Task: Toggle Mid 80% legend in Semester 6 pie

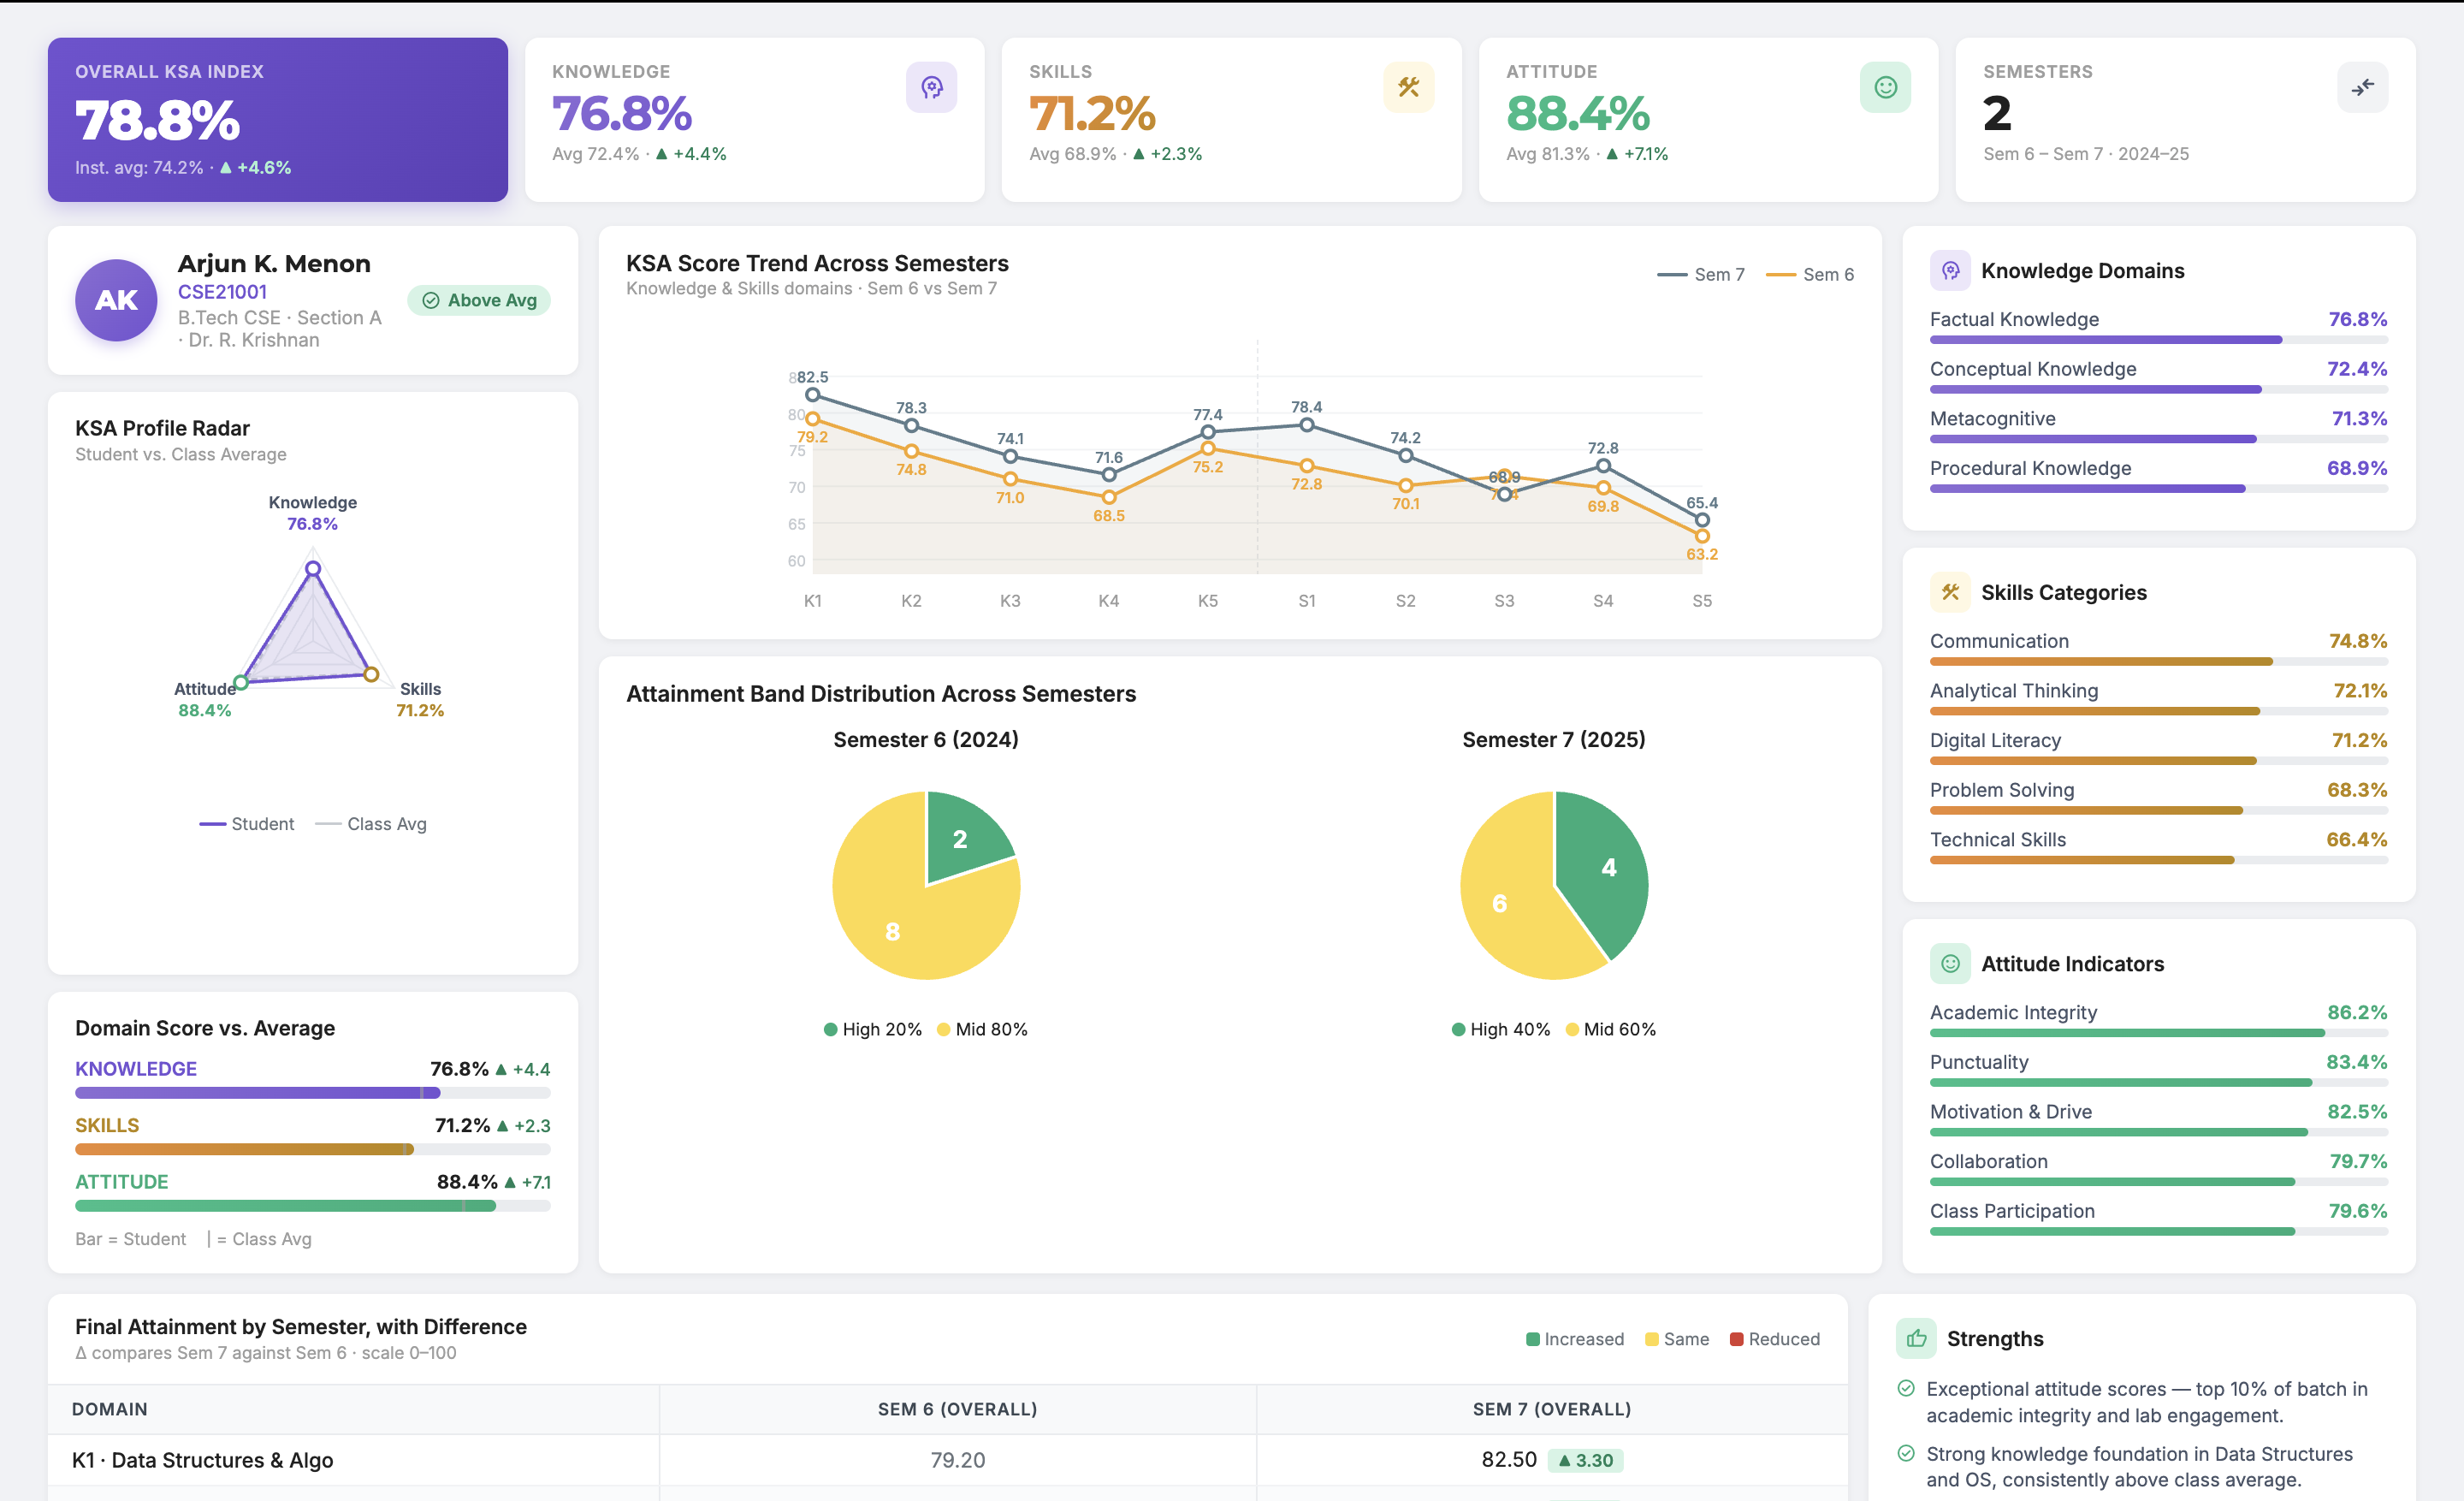Action: click(x=982, y=1029)
